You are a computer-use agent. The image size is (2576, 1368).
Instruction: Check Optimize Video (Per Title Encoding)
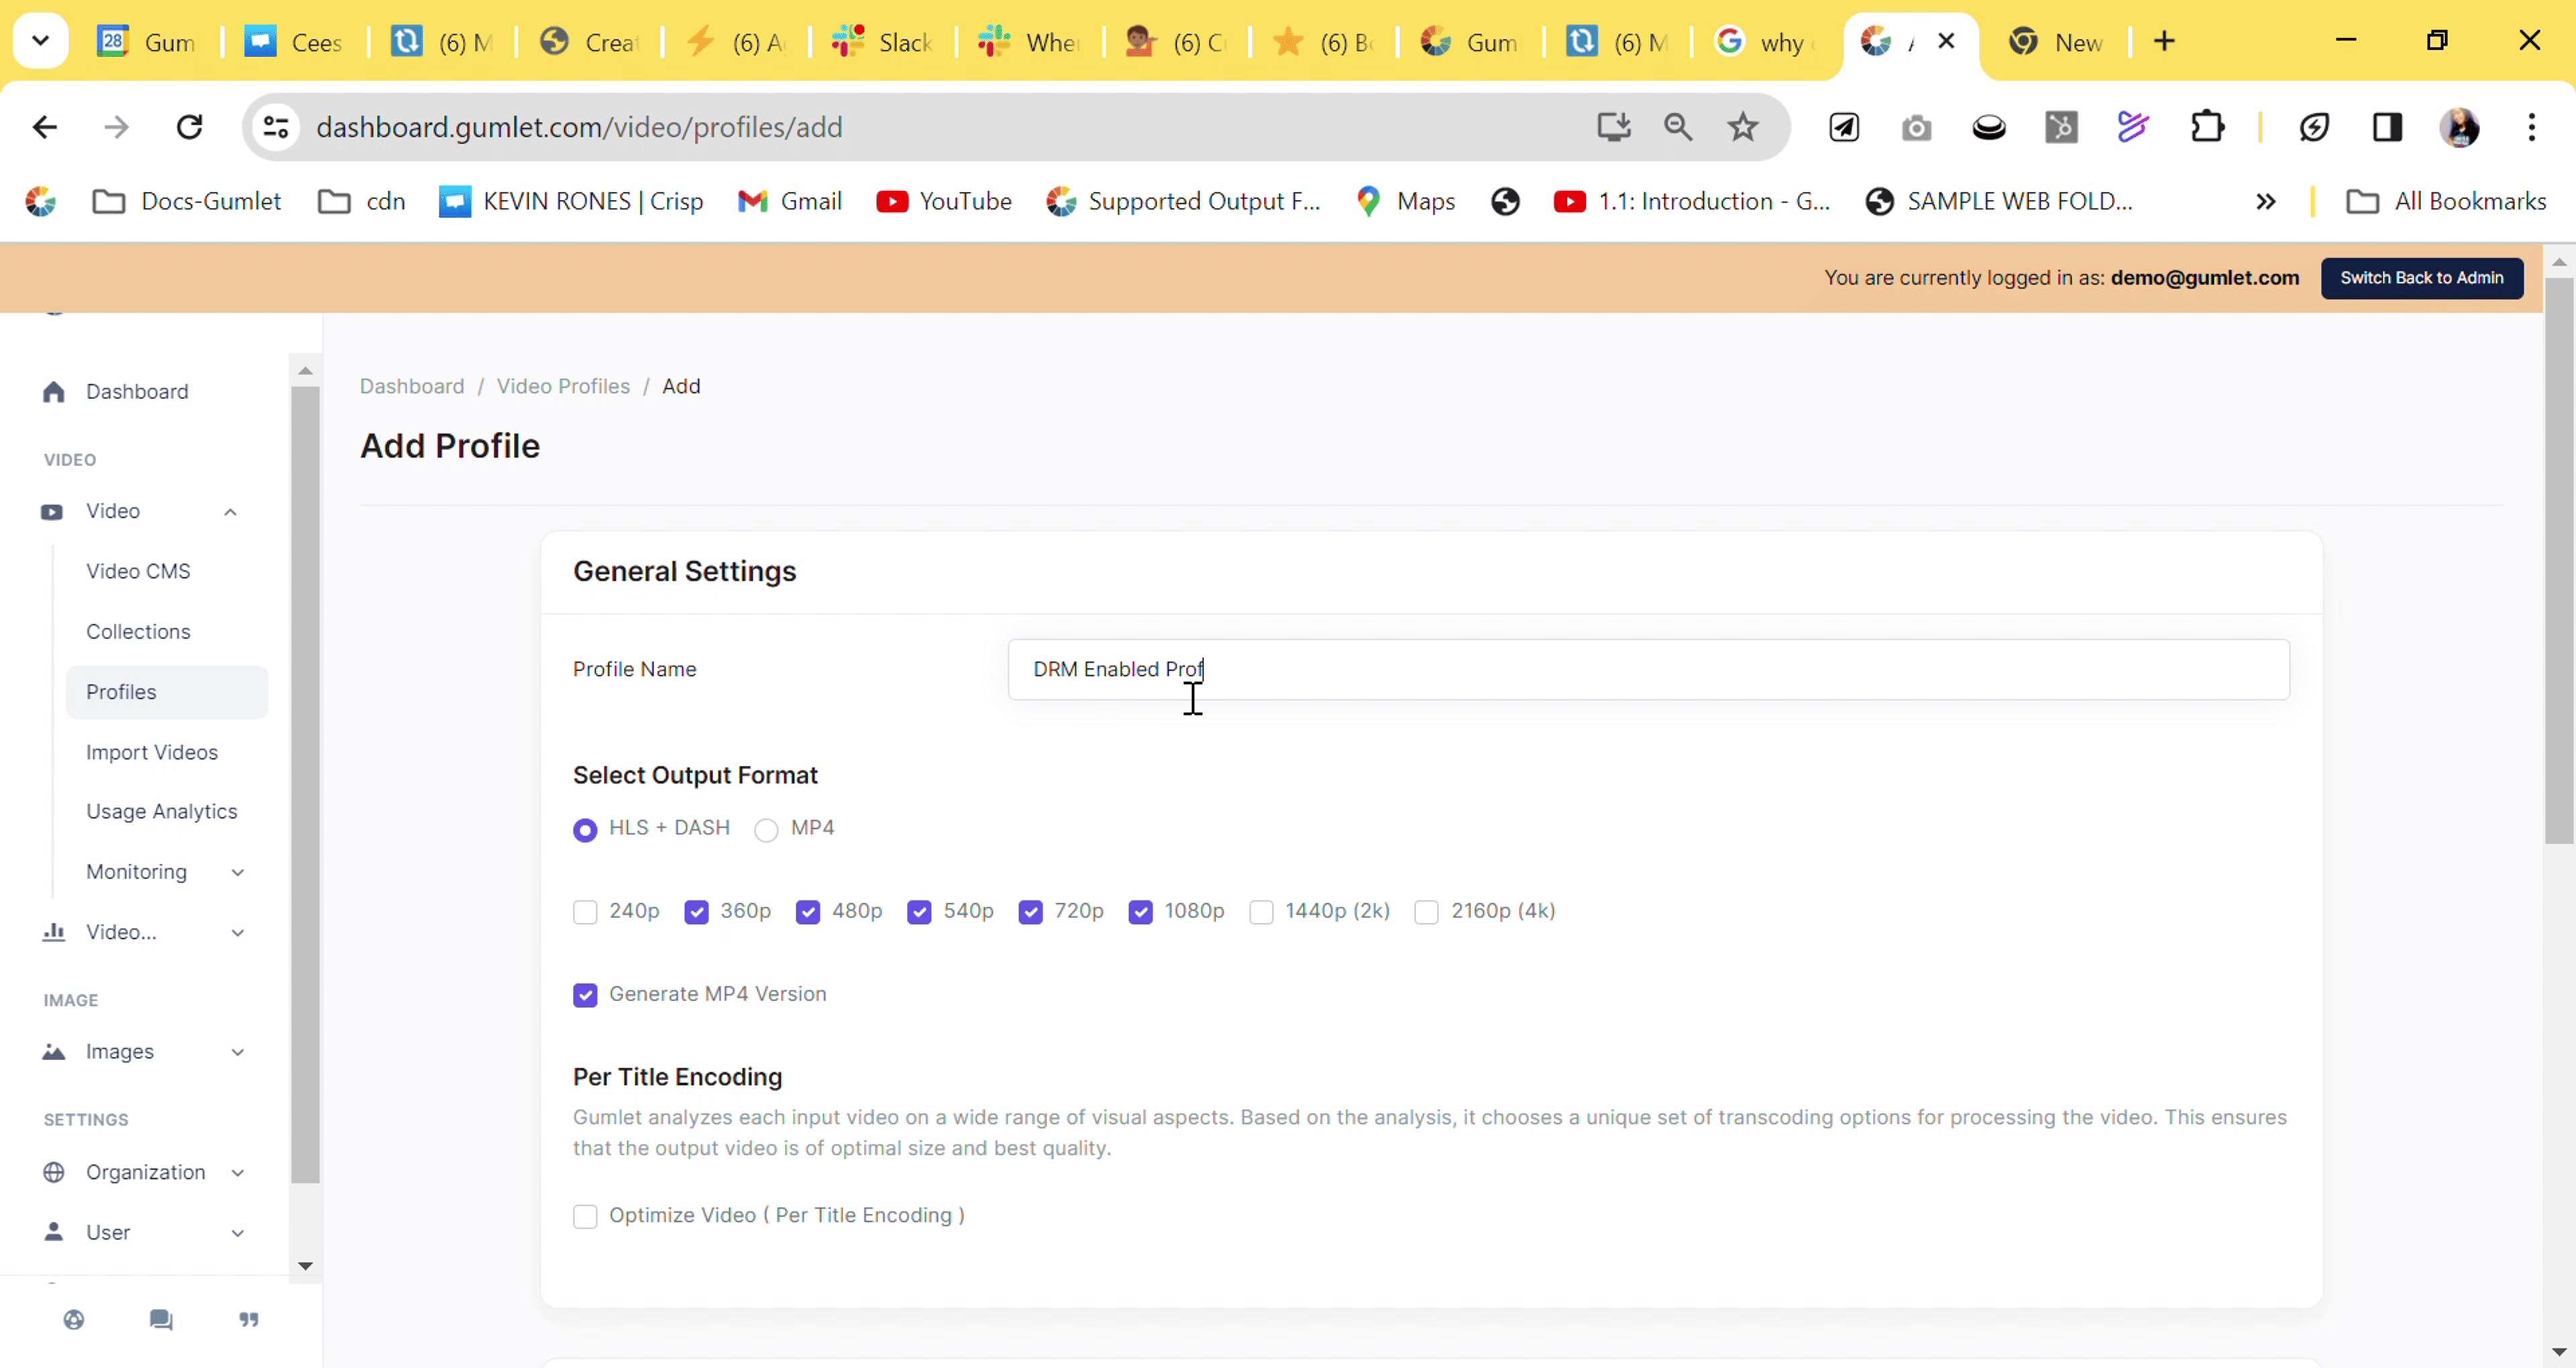coord(585,1216)
